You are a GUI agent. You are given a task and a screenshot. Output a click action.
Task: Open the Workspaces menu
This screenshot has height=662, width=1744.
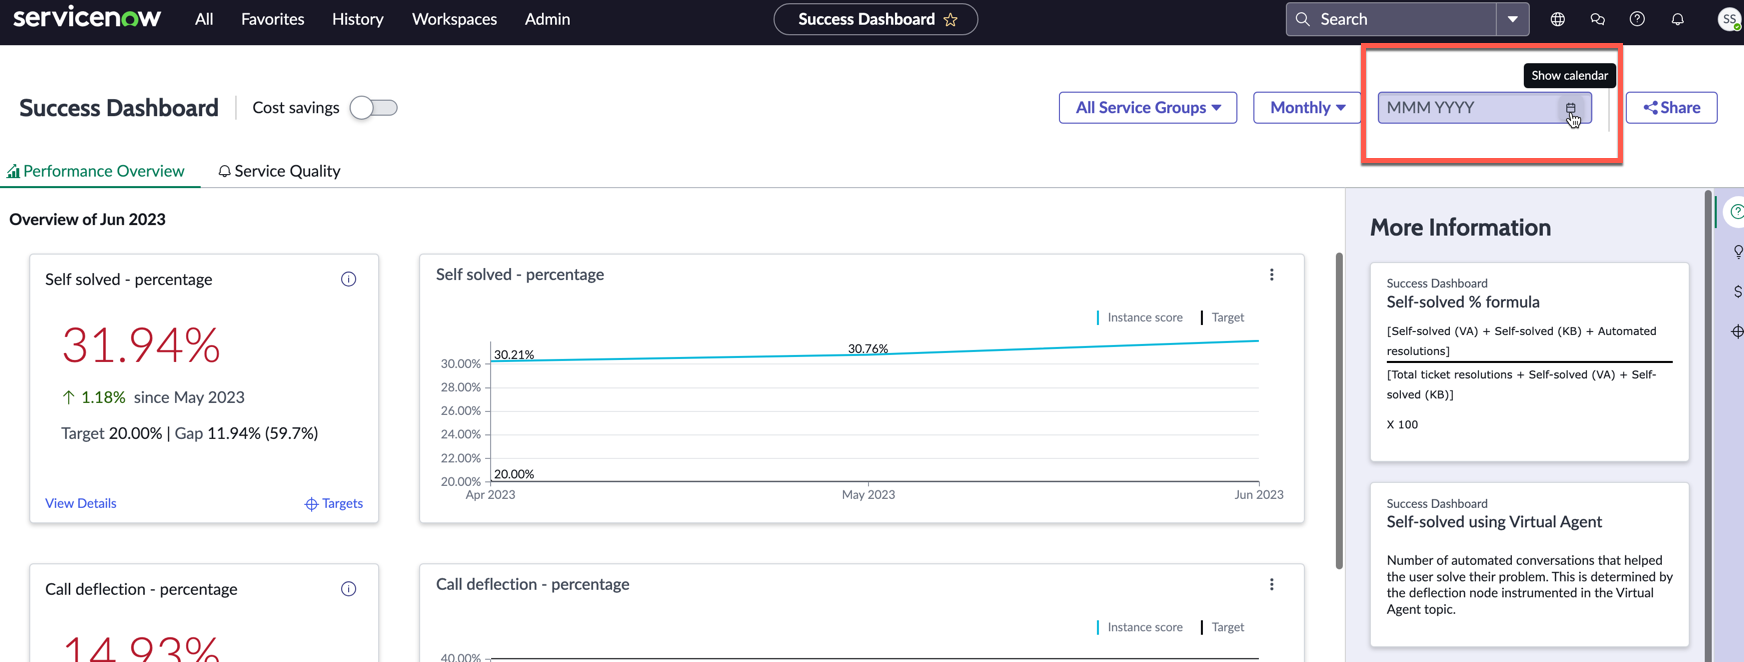click(454, 19)
